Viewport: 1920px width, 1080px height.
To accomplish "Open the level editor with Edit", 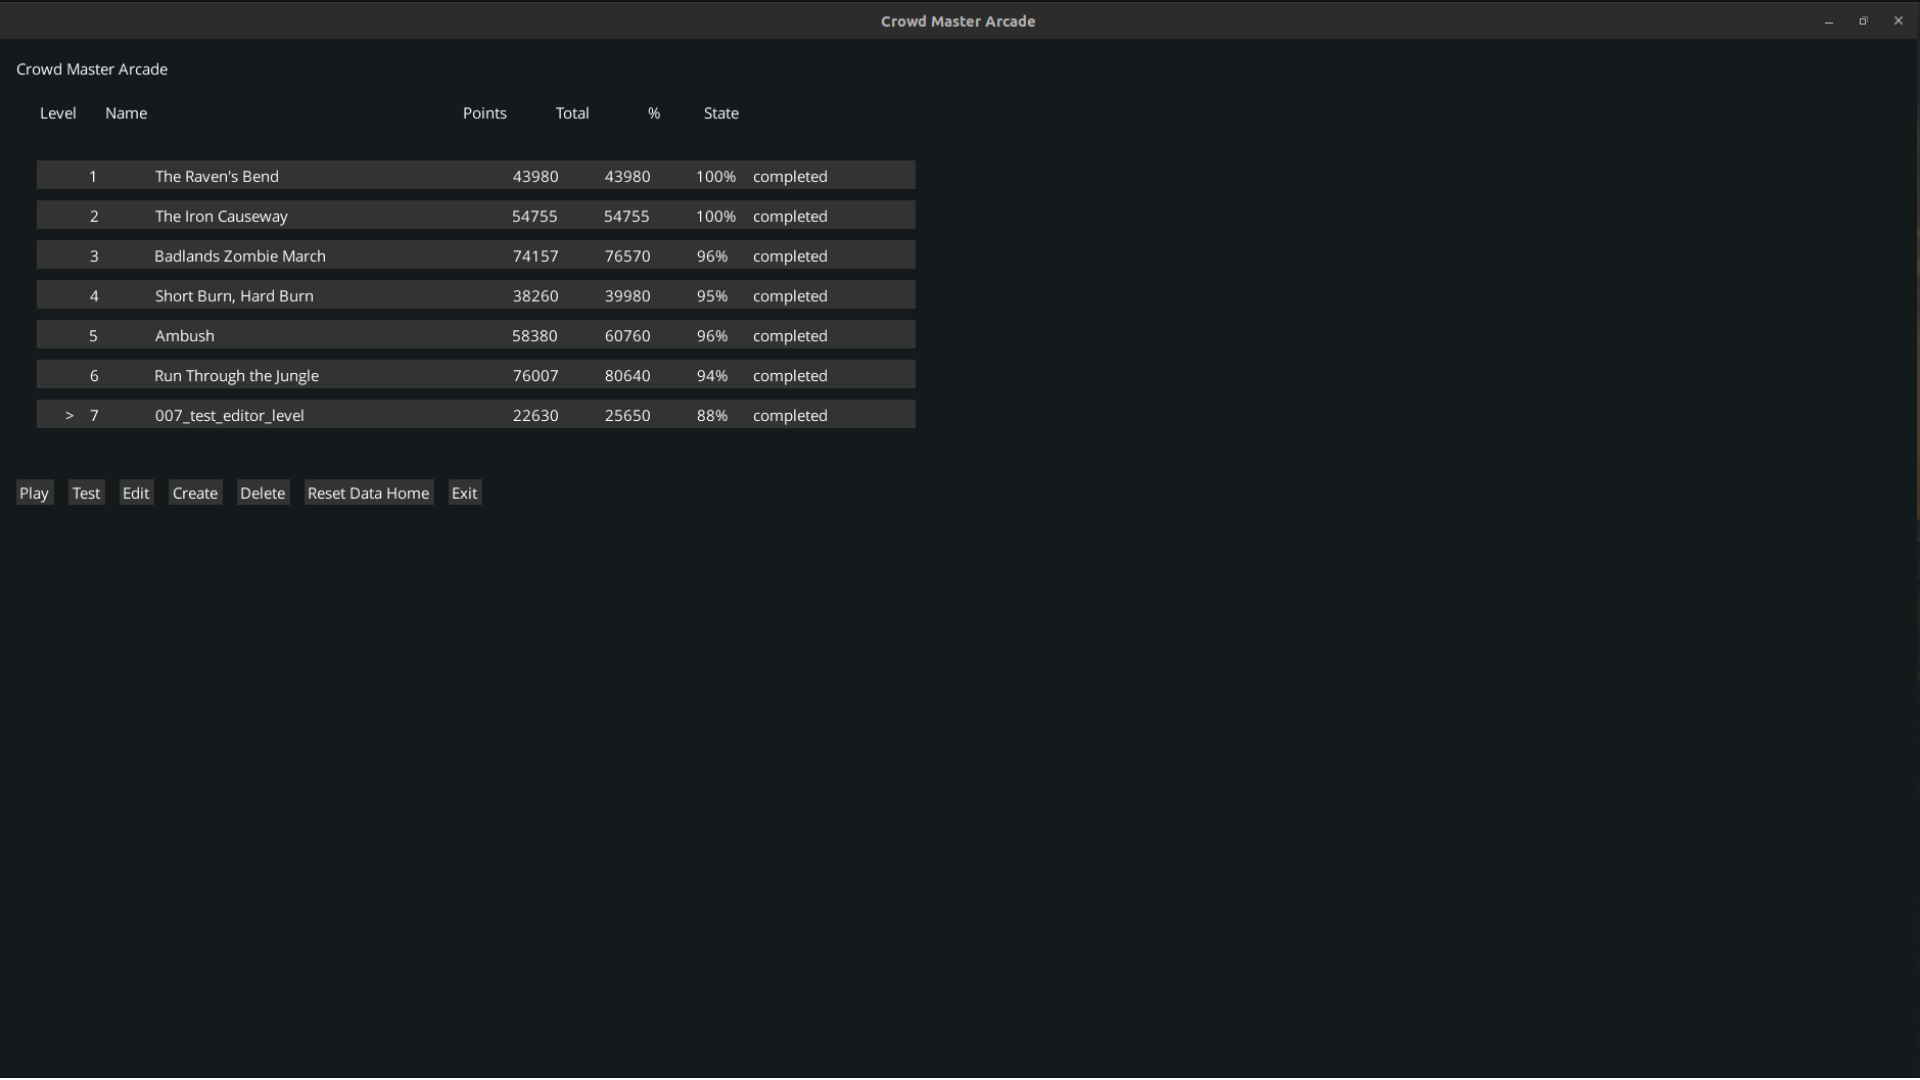I will click(x=136, y=493).
